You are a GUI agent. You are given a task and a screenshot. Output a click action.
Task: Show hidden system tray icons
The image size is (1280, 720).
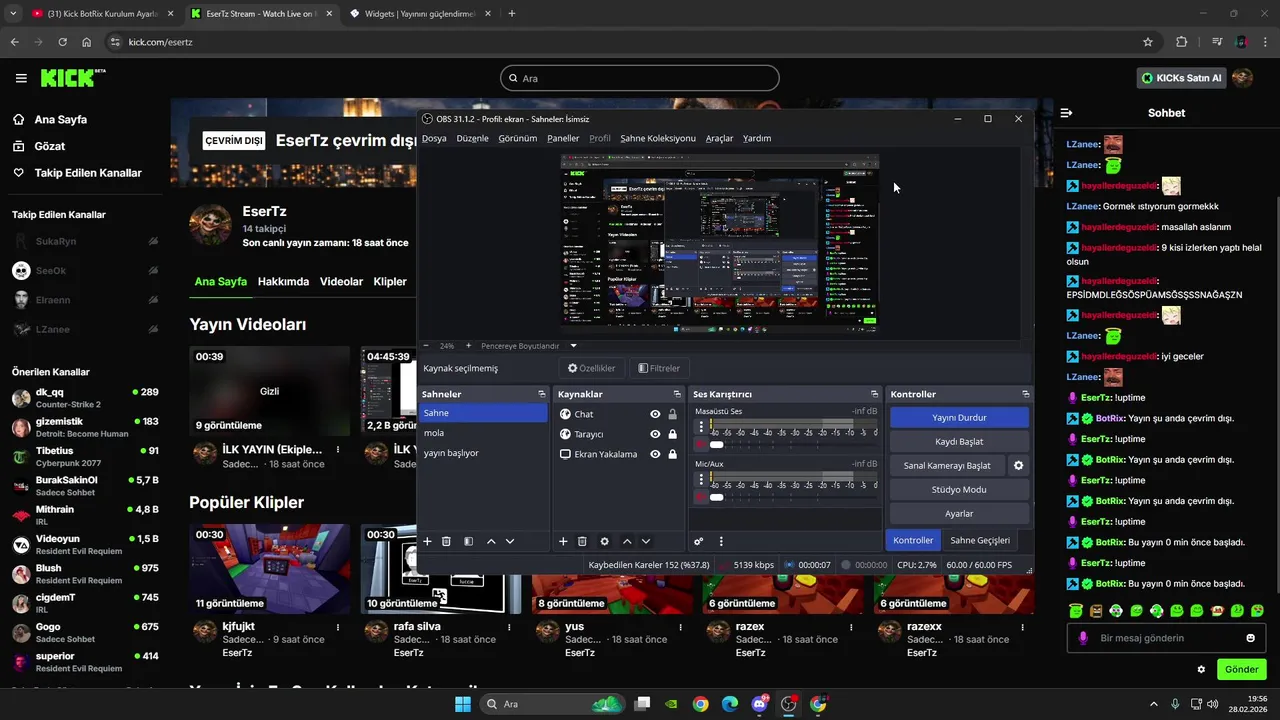coord(1154,704)
